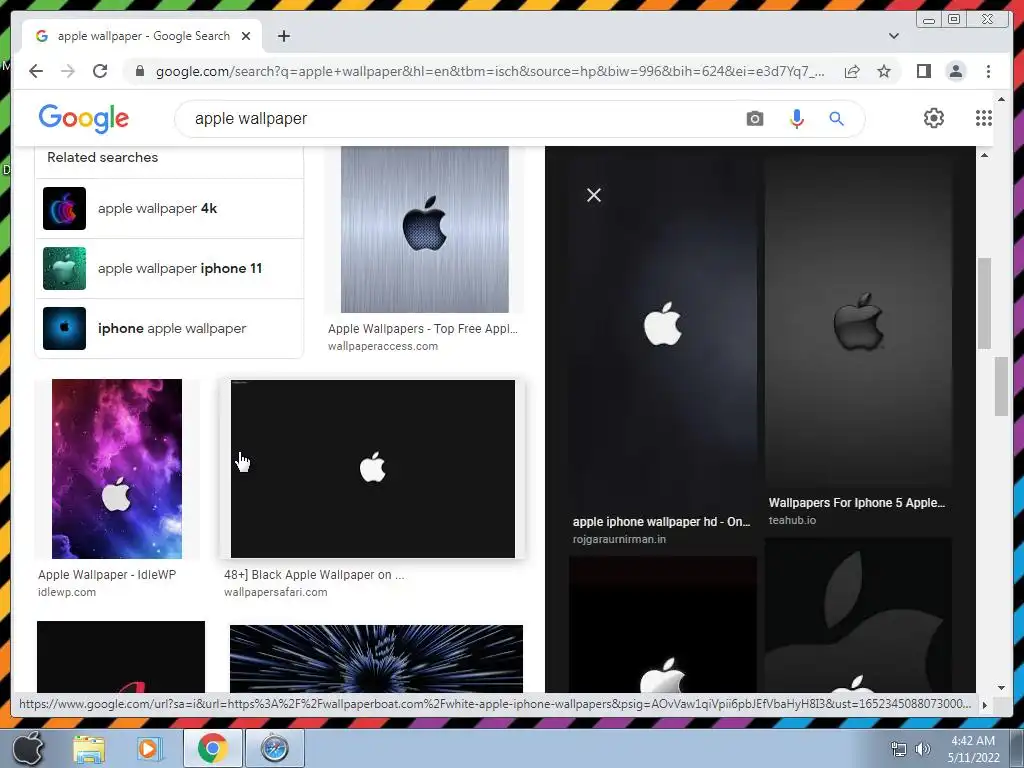1024x768 pixels.
Task: Select related search iphone apple wallpaper
Action: 169,328
